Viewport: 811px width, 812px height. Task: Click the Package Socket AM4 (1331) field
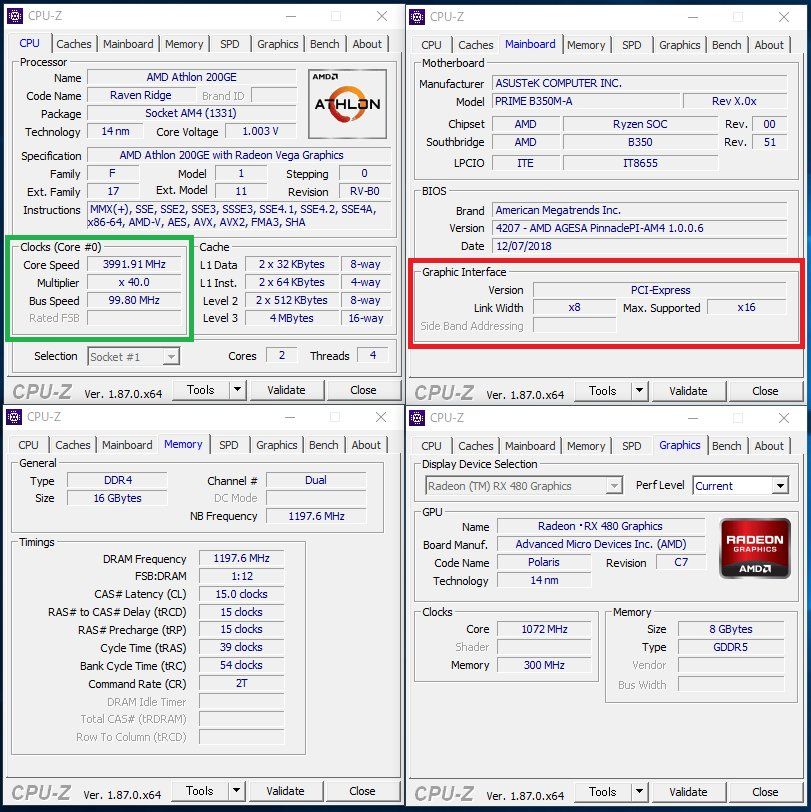192,113
